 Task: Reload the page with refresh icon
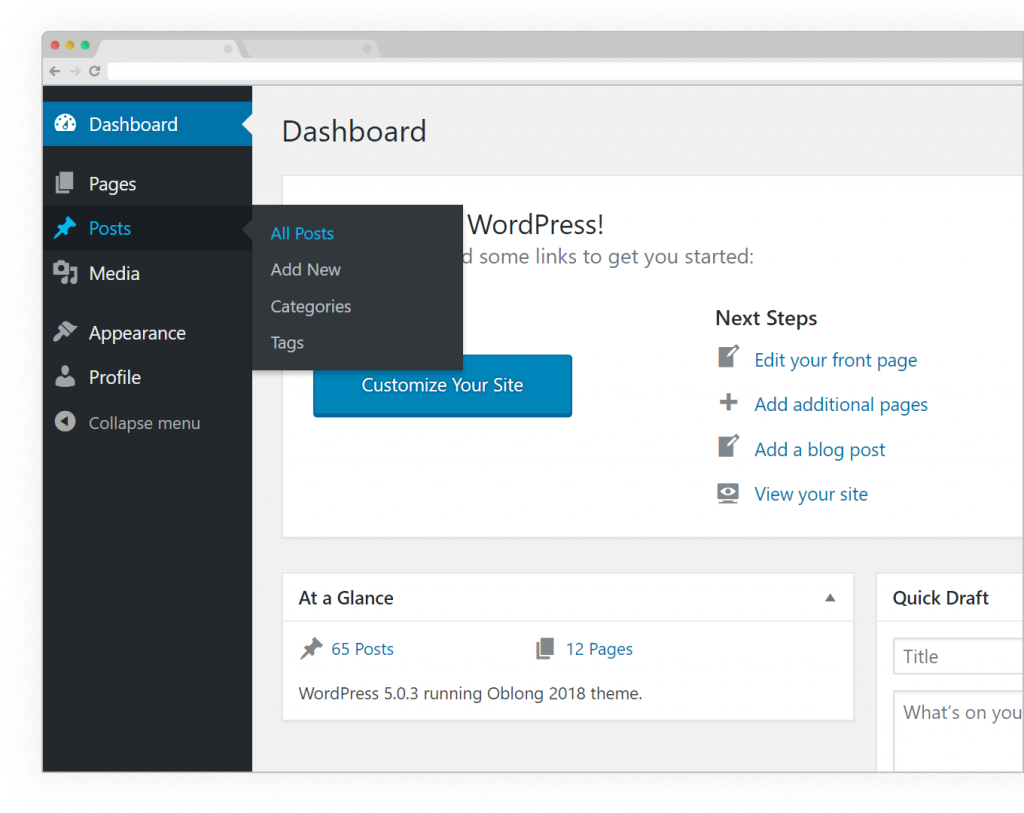(95, 71)
